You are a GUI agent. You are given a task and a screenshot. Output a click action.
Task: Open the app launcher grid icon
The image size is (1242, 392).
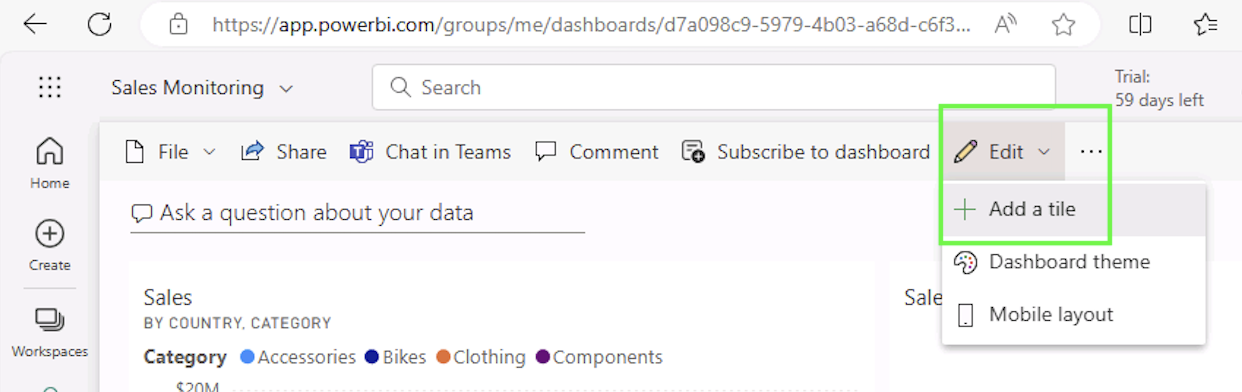(x=50, y=88)
